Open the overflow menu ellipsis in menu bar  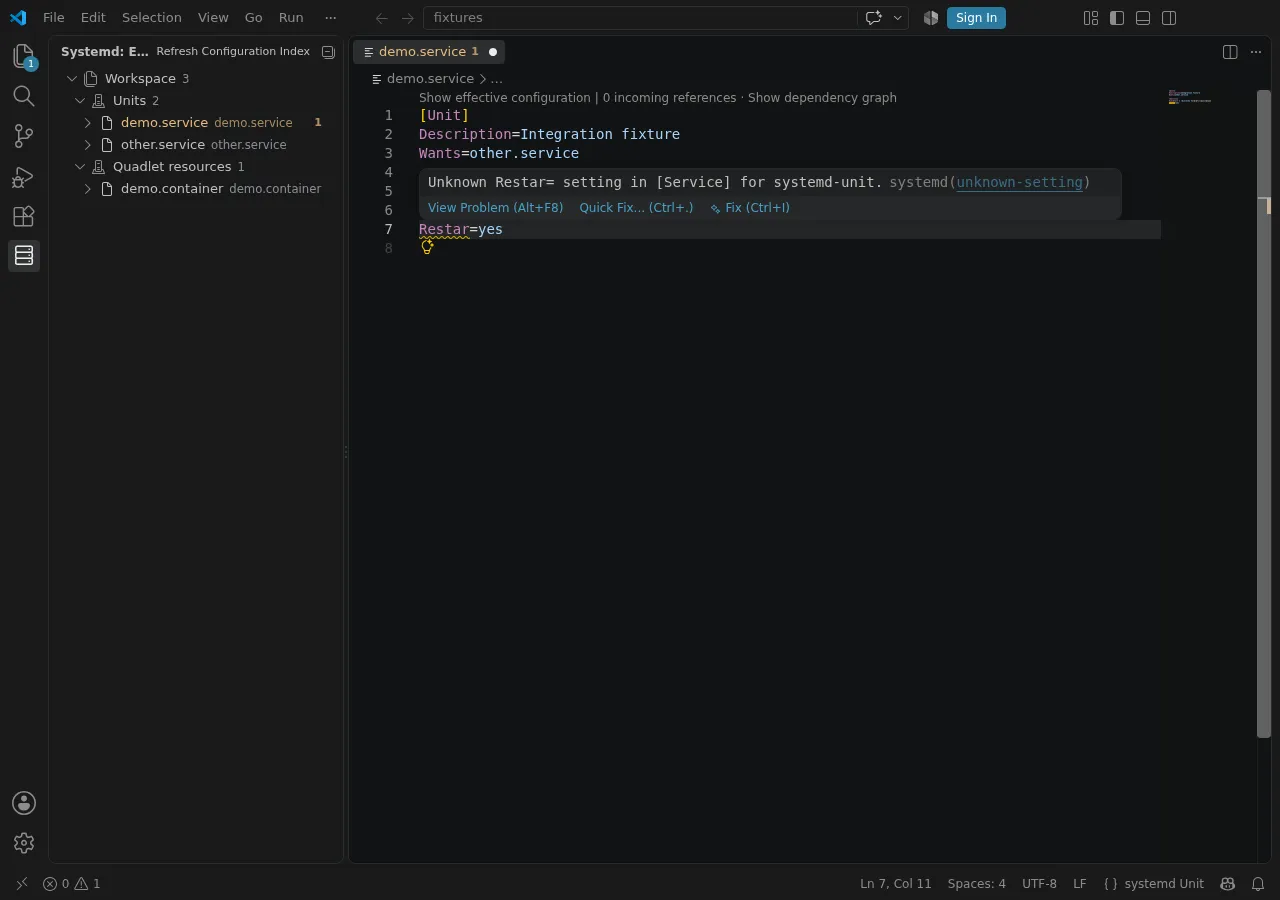[331, 18]
